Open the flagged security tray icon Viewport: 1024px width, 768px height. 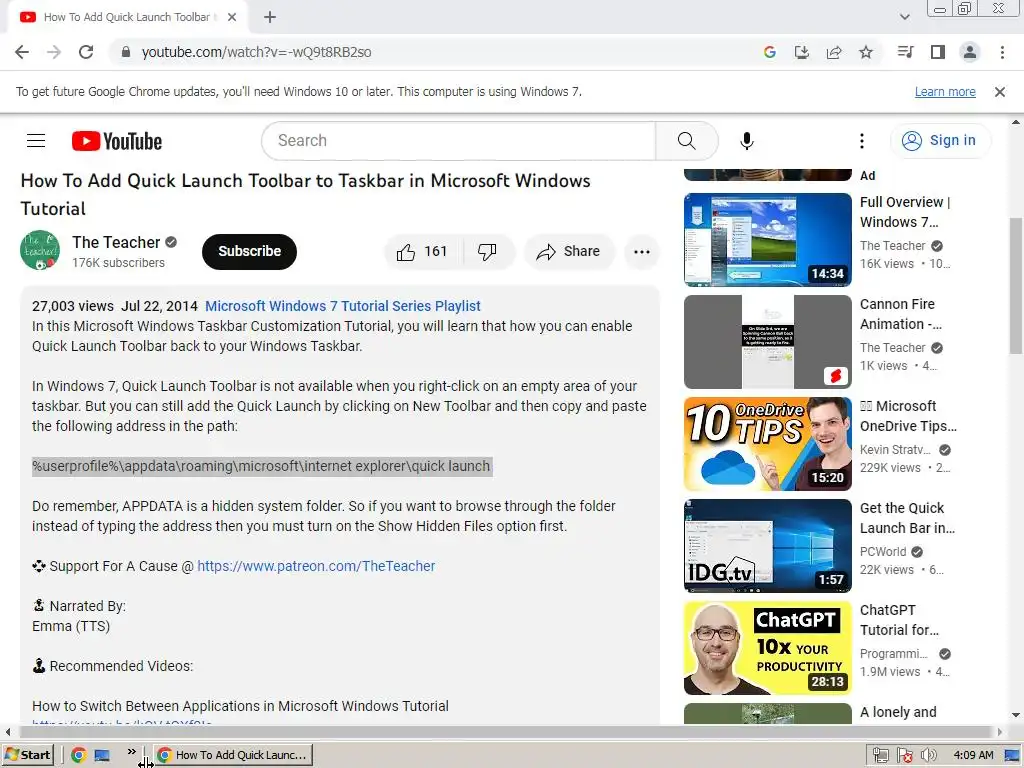(x=904, y=755)
